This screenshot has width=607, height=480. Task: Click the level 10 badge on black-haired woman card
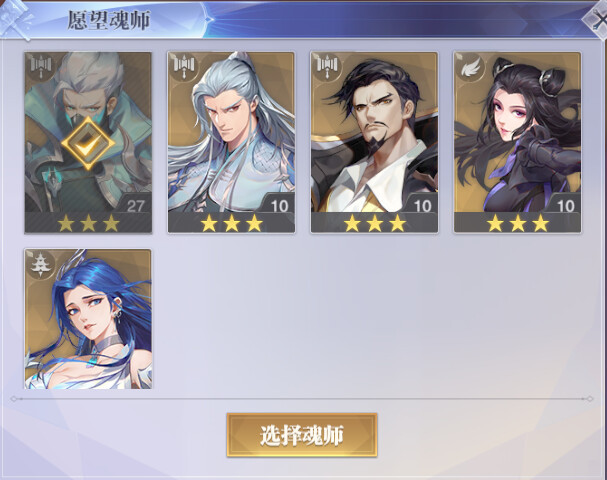[x=566, y=205]
